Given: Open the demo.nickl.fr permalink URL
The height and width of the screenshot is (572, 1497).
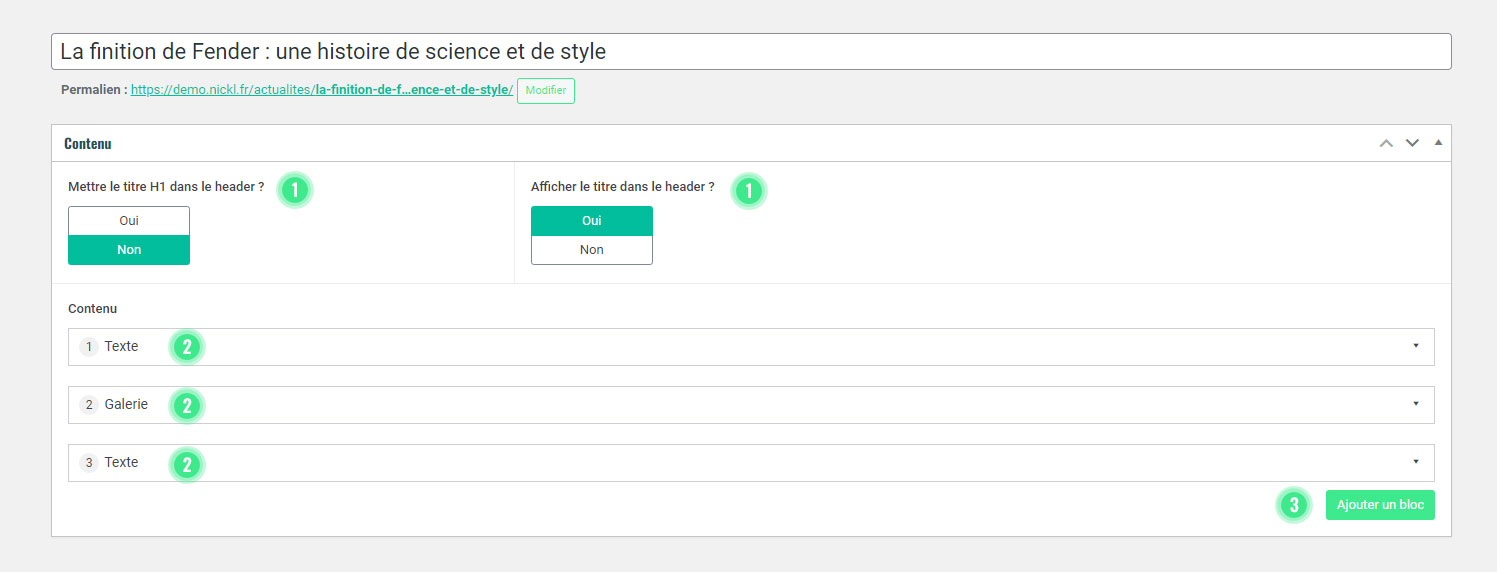Looking at the screenshot, I should coord(321,90).
